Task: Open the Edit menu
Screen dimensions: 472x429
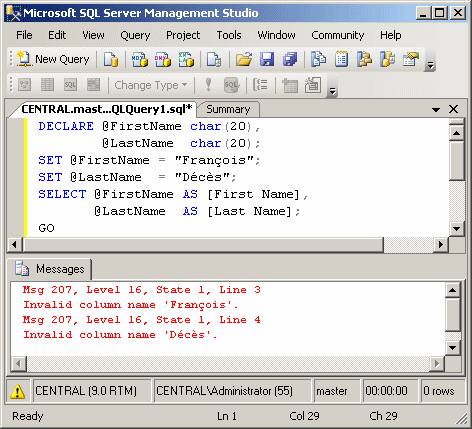Action: [57, 35]
